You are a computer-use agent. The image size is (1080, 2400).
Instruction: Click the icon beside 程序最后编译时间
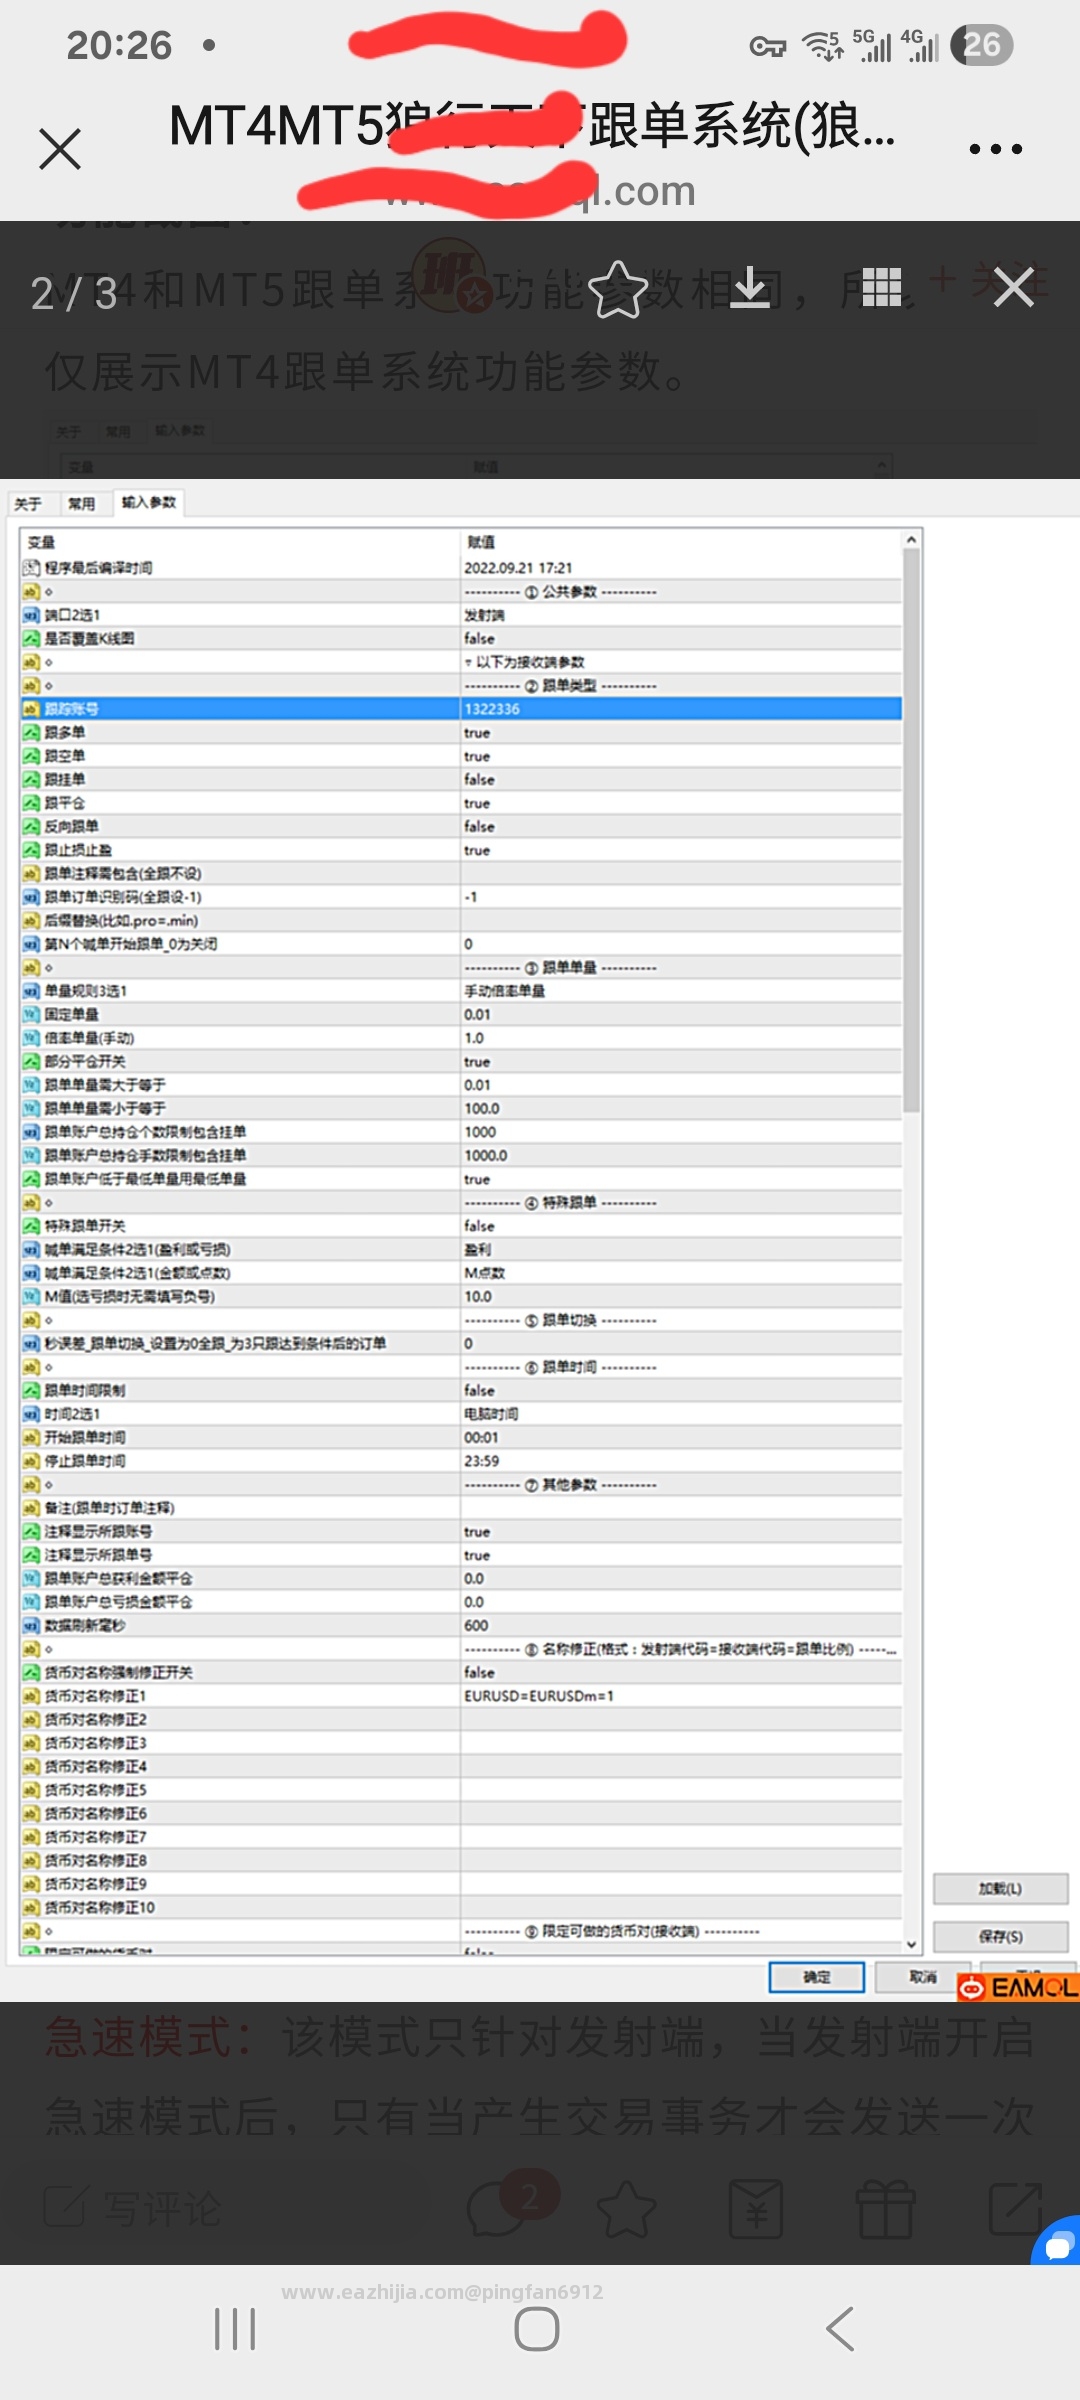point(31,568)
